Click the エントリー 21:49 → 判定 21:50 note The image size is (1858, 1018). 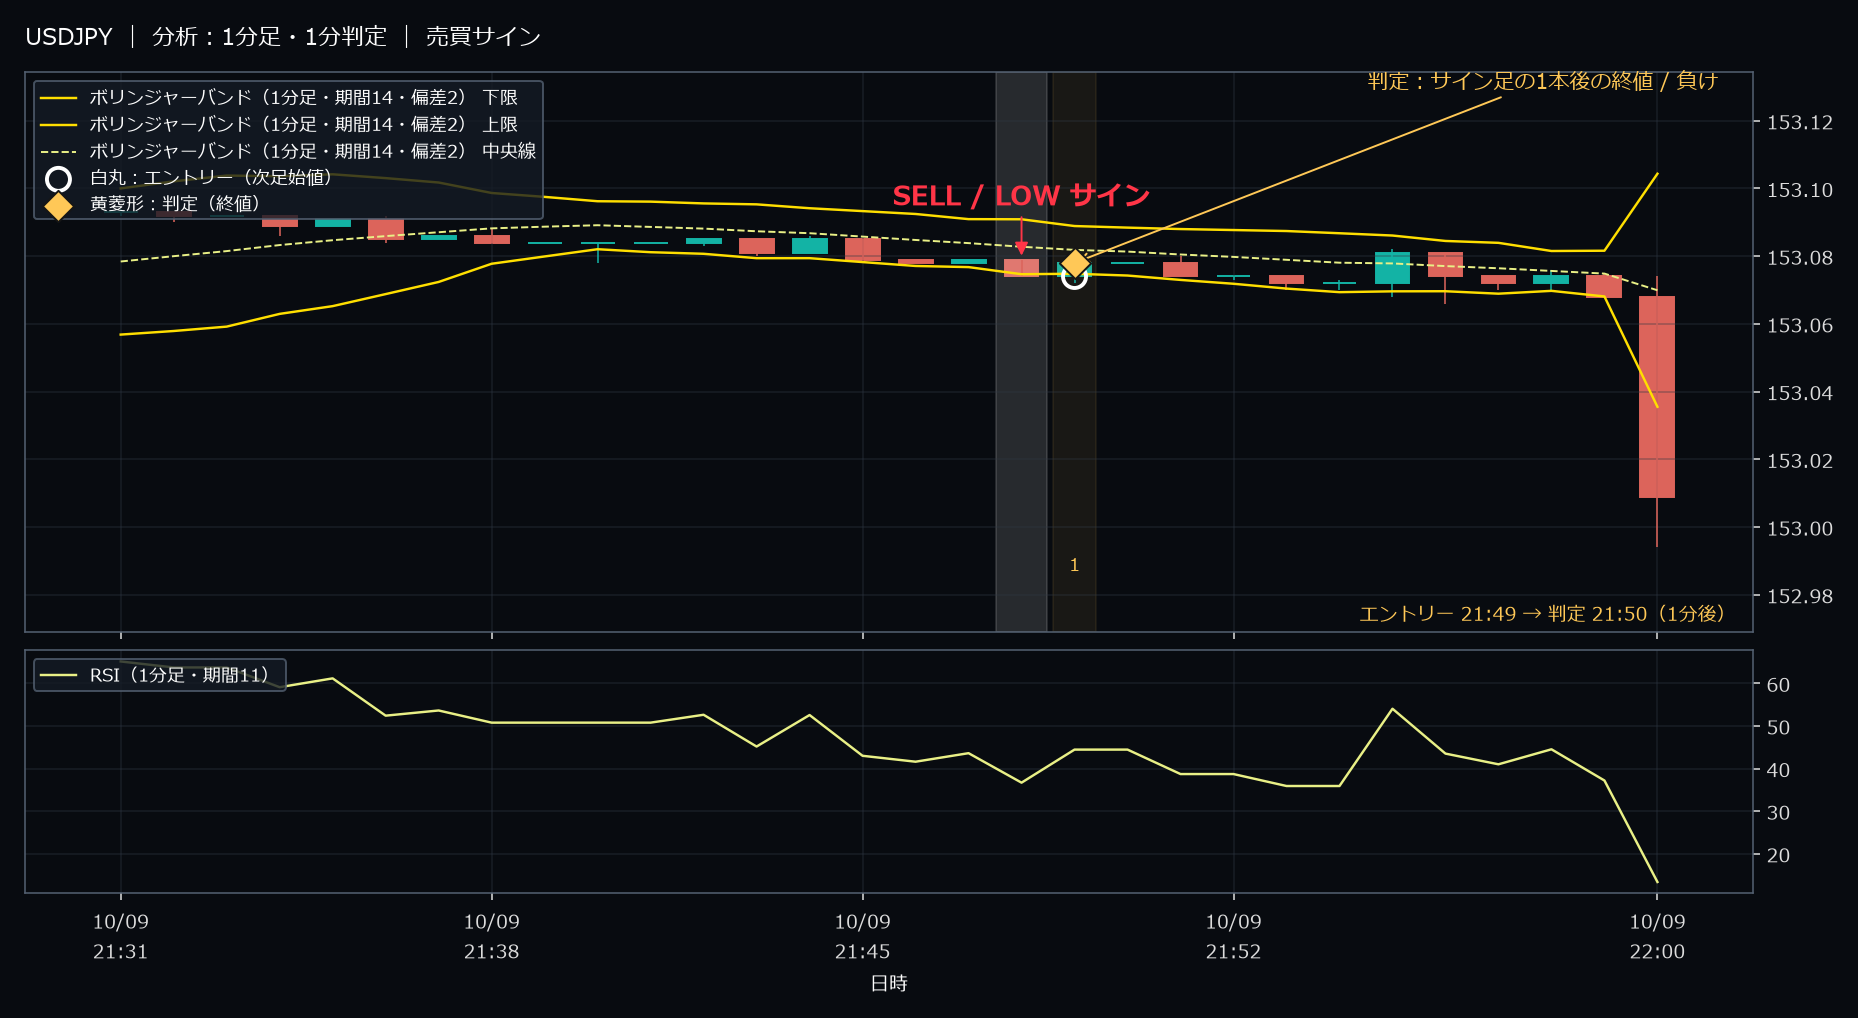coord(1542,614)
